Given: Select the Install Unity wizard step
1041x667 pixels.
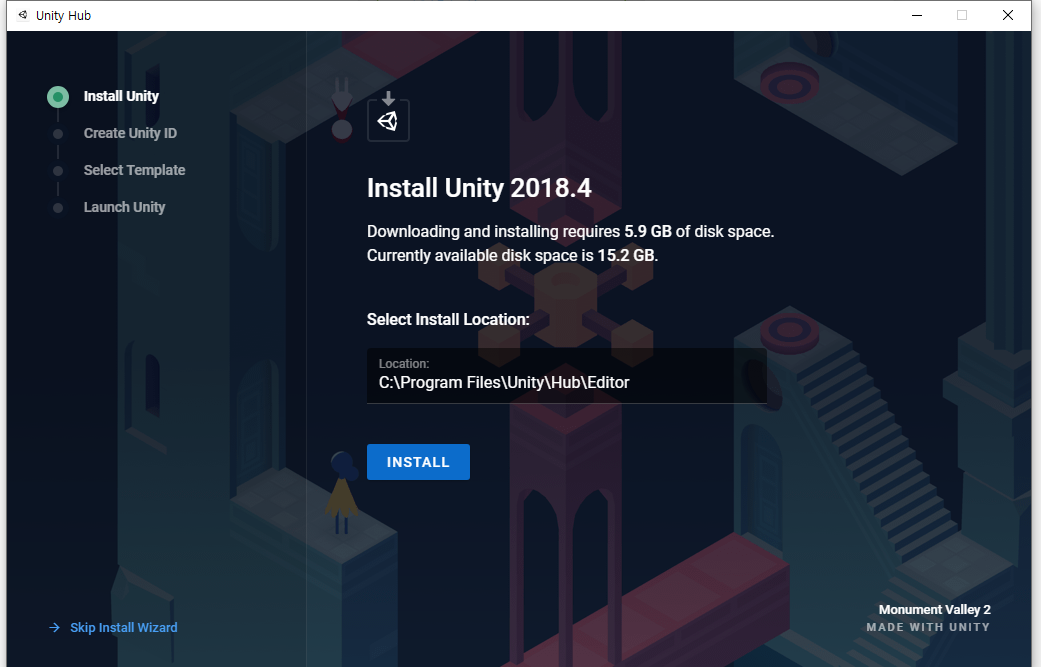Looking at the screenshot, I should coord(121,96).
